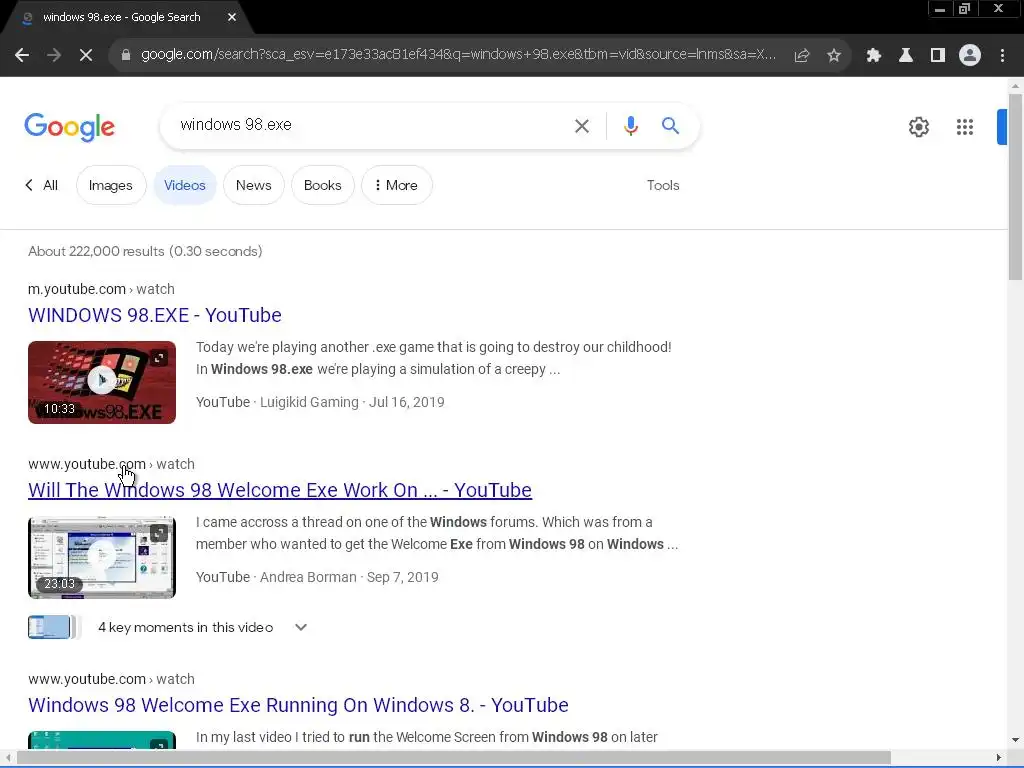Open the Extensions puzzle icon
Viewport: 1024px width, 768px height.
873,56
